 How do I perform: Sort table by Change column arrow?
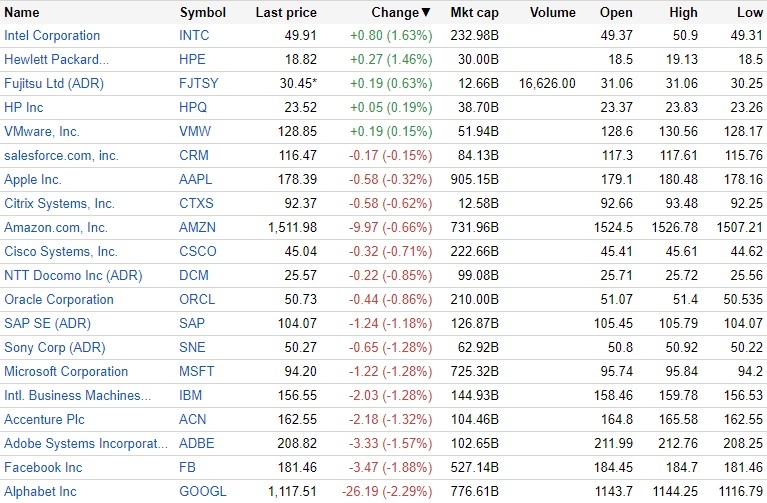click(x=427, y=13)
